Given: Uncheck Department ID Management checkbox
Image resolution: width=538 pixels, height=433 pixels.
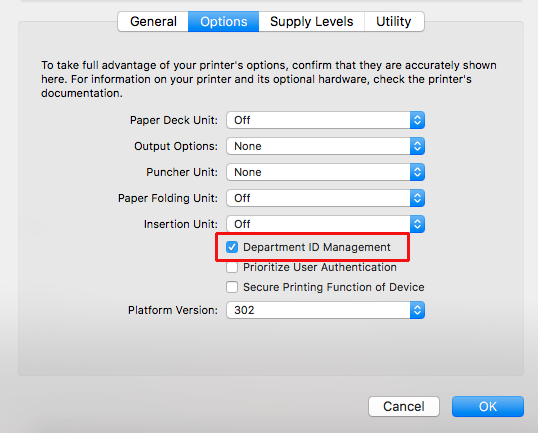Looking at the screenshot, I should [232, 247].
